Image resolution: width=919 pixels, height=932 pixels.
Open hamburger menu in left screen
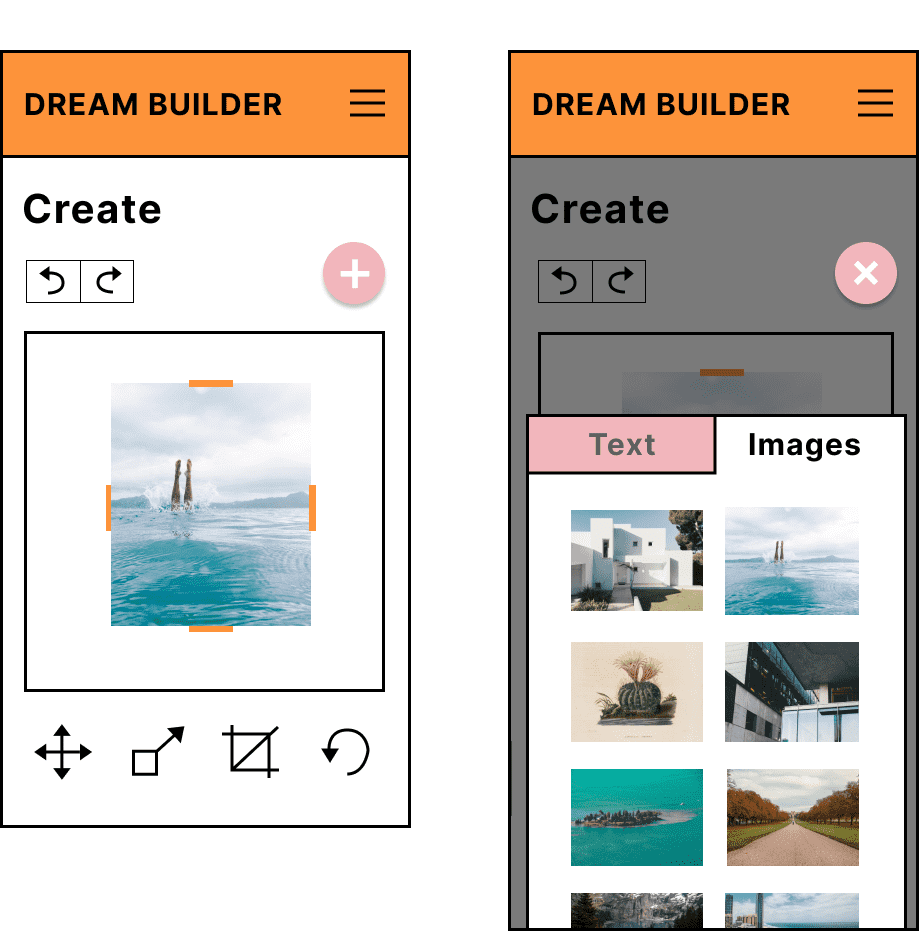pos(367,104)
